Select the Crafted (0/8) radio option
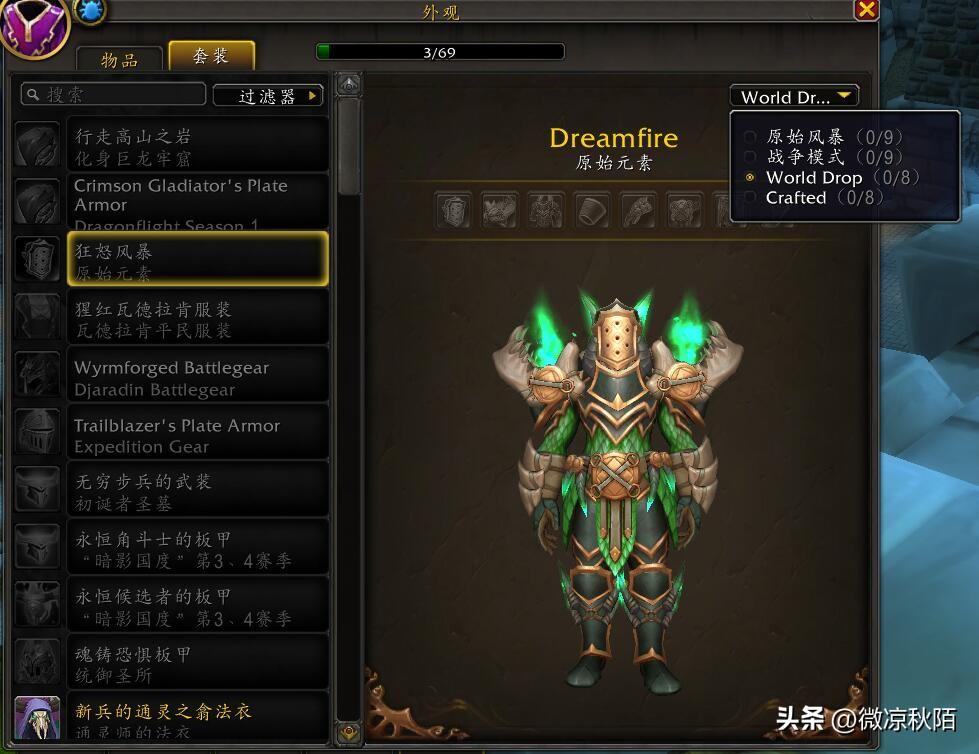The width and height of the screenshot is (979, 754). (x=750, y=197)
